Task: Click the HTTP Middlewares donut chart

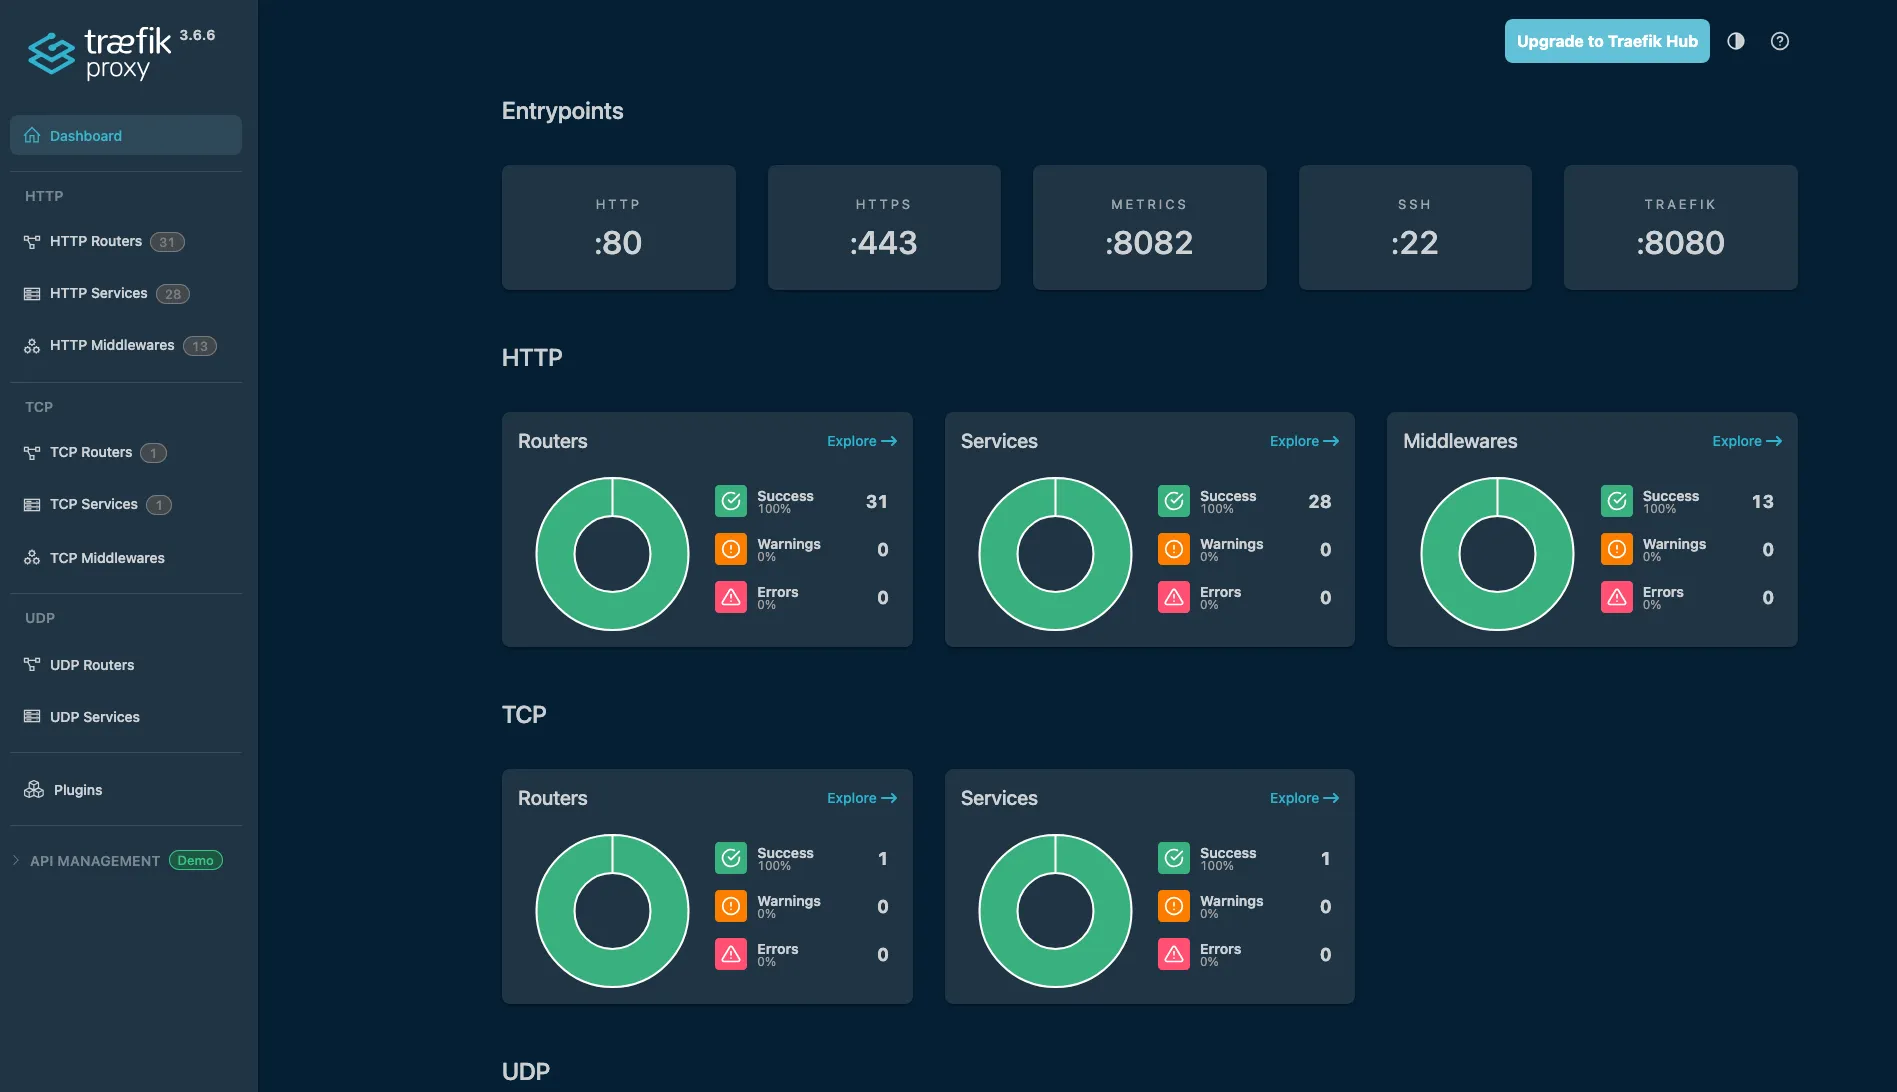Action: (x=1496, y=554)
